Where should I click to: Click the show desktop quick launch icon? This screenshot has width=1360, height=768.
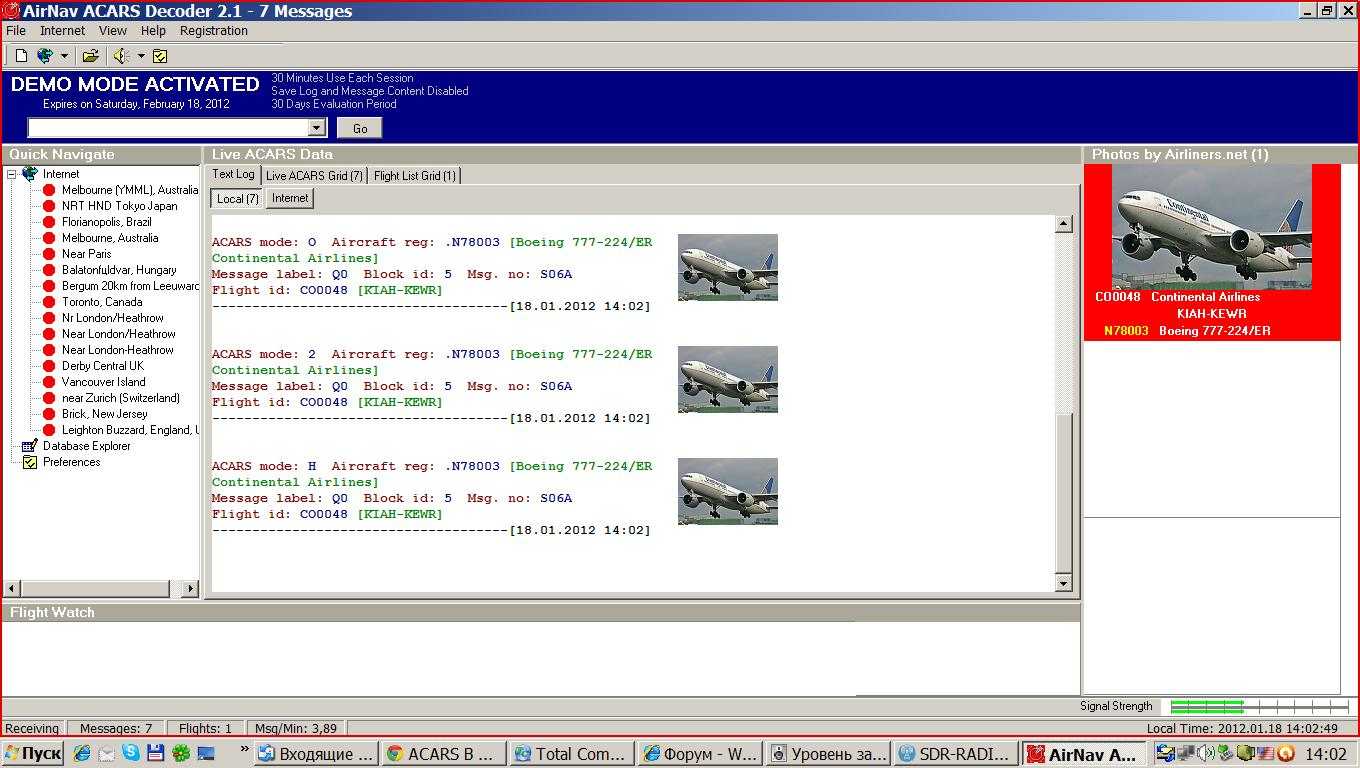205,753
